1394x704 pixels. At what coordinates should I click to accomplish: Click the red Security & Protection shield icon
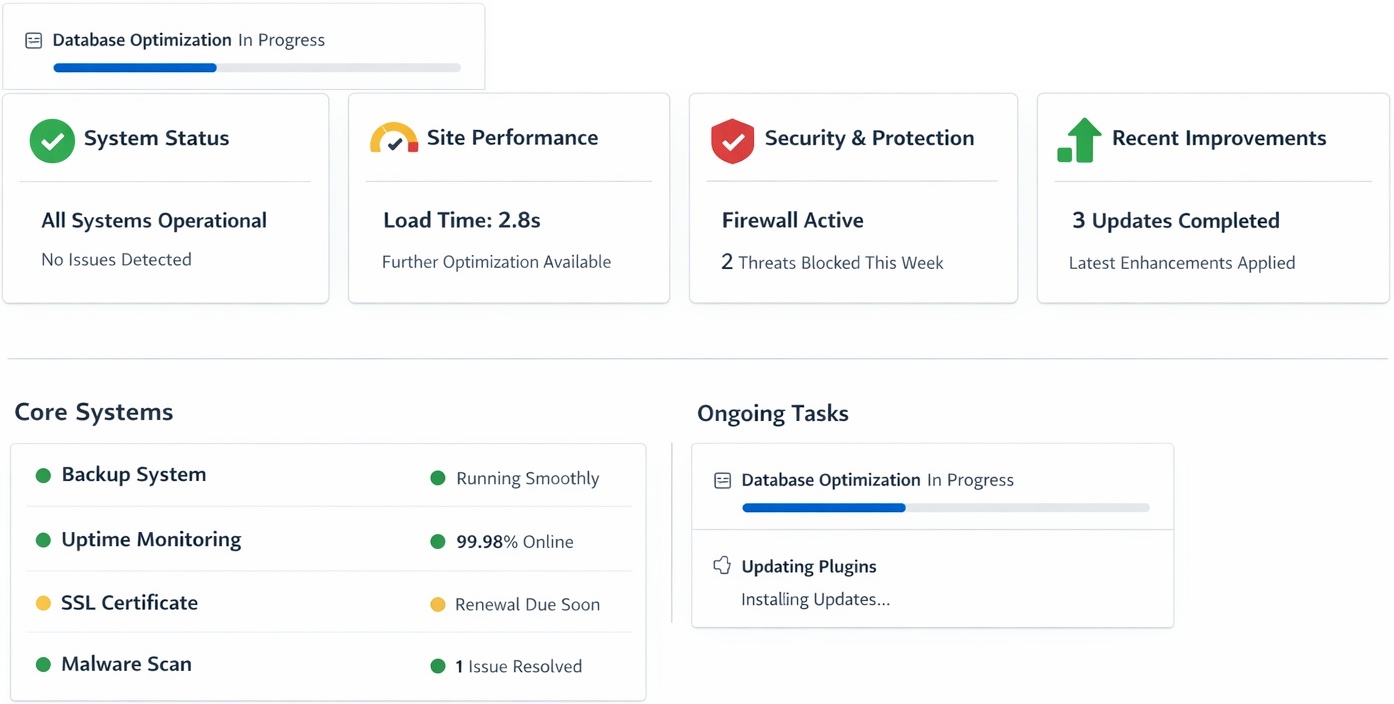pyautogui.click(x=732, y=141)
